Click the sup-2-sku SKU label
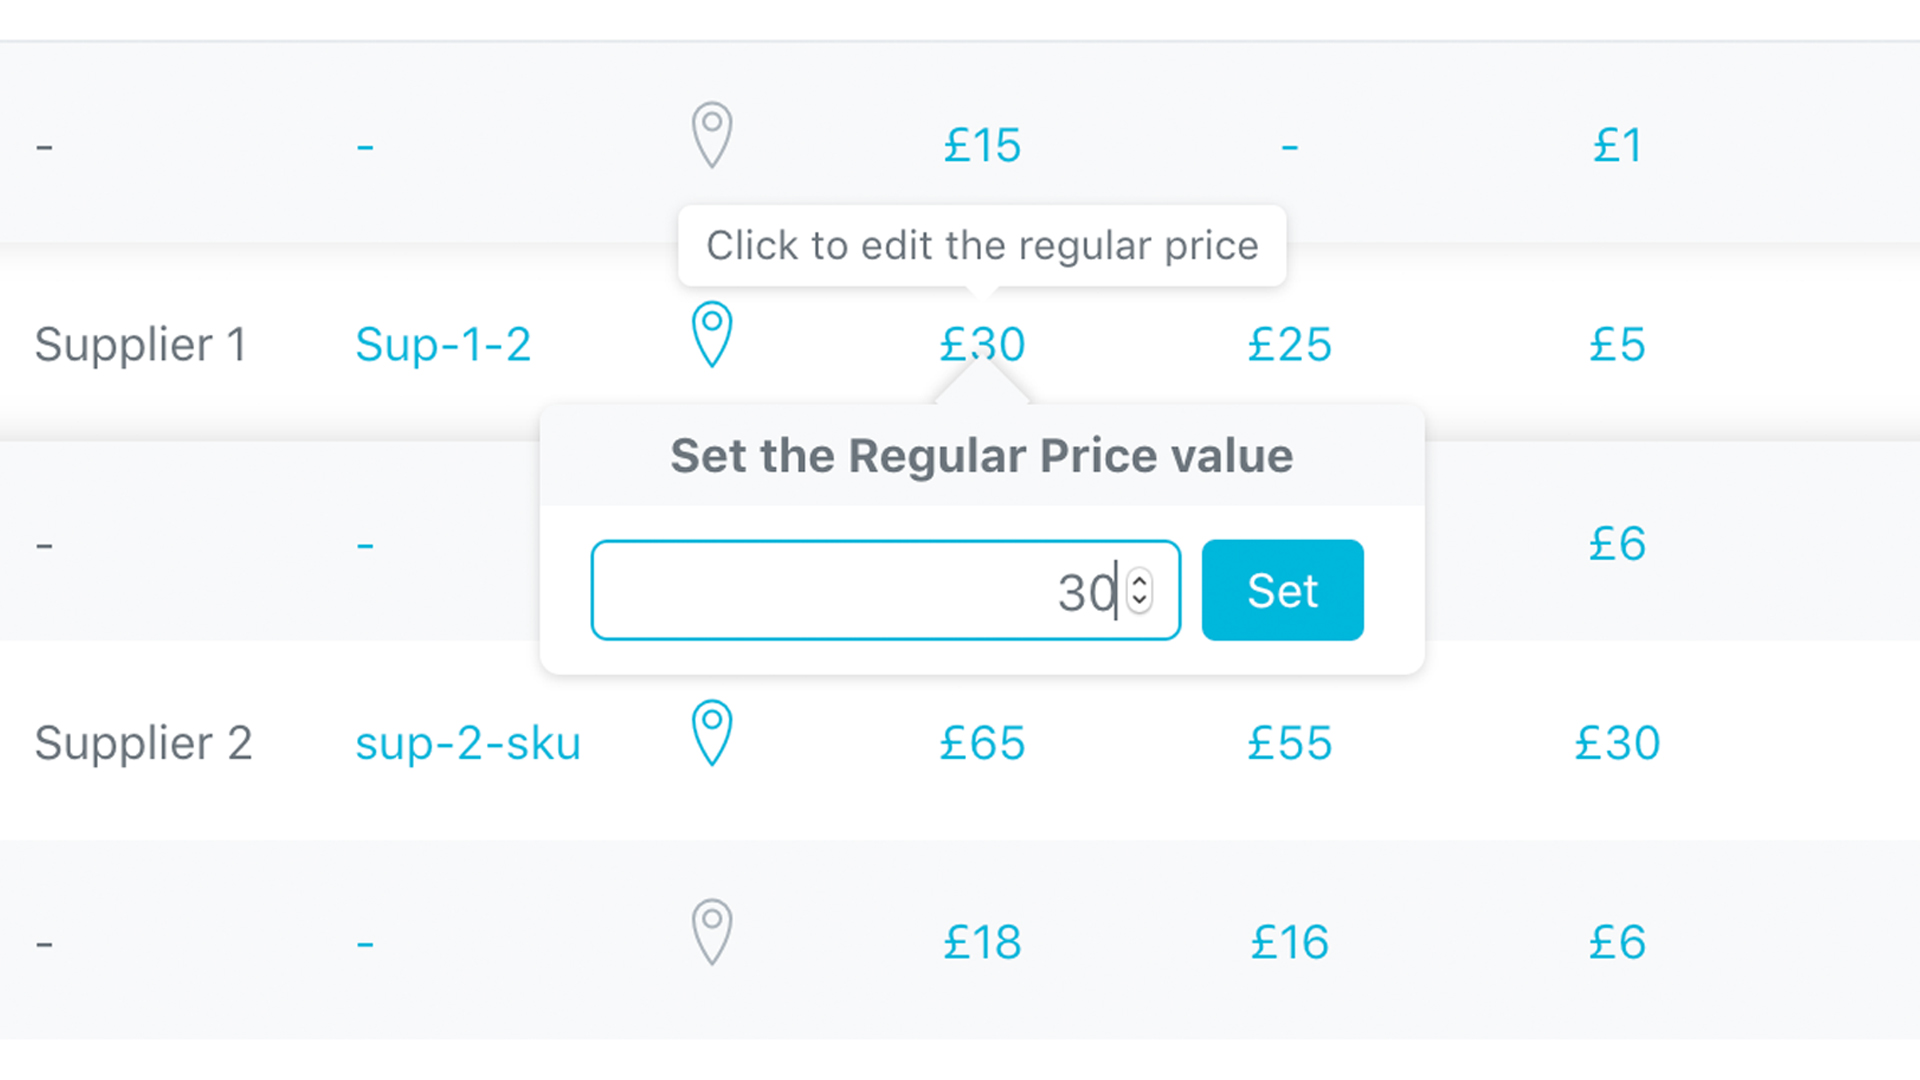The width and height of the screenshot is (1920, 1080). tap(467, 742)
